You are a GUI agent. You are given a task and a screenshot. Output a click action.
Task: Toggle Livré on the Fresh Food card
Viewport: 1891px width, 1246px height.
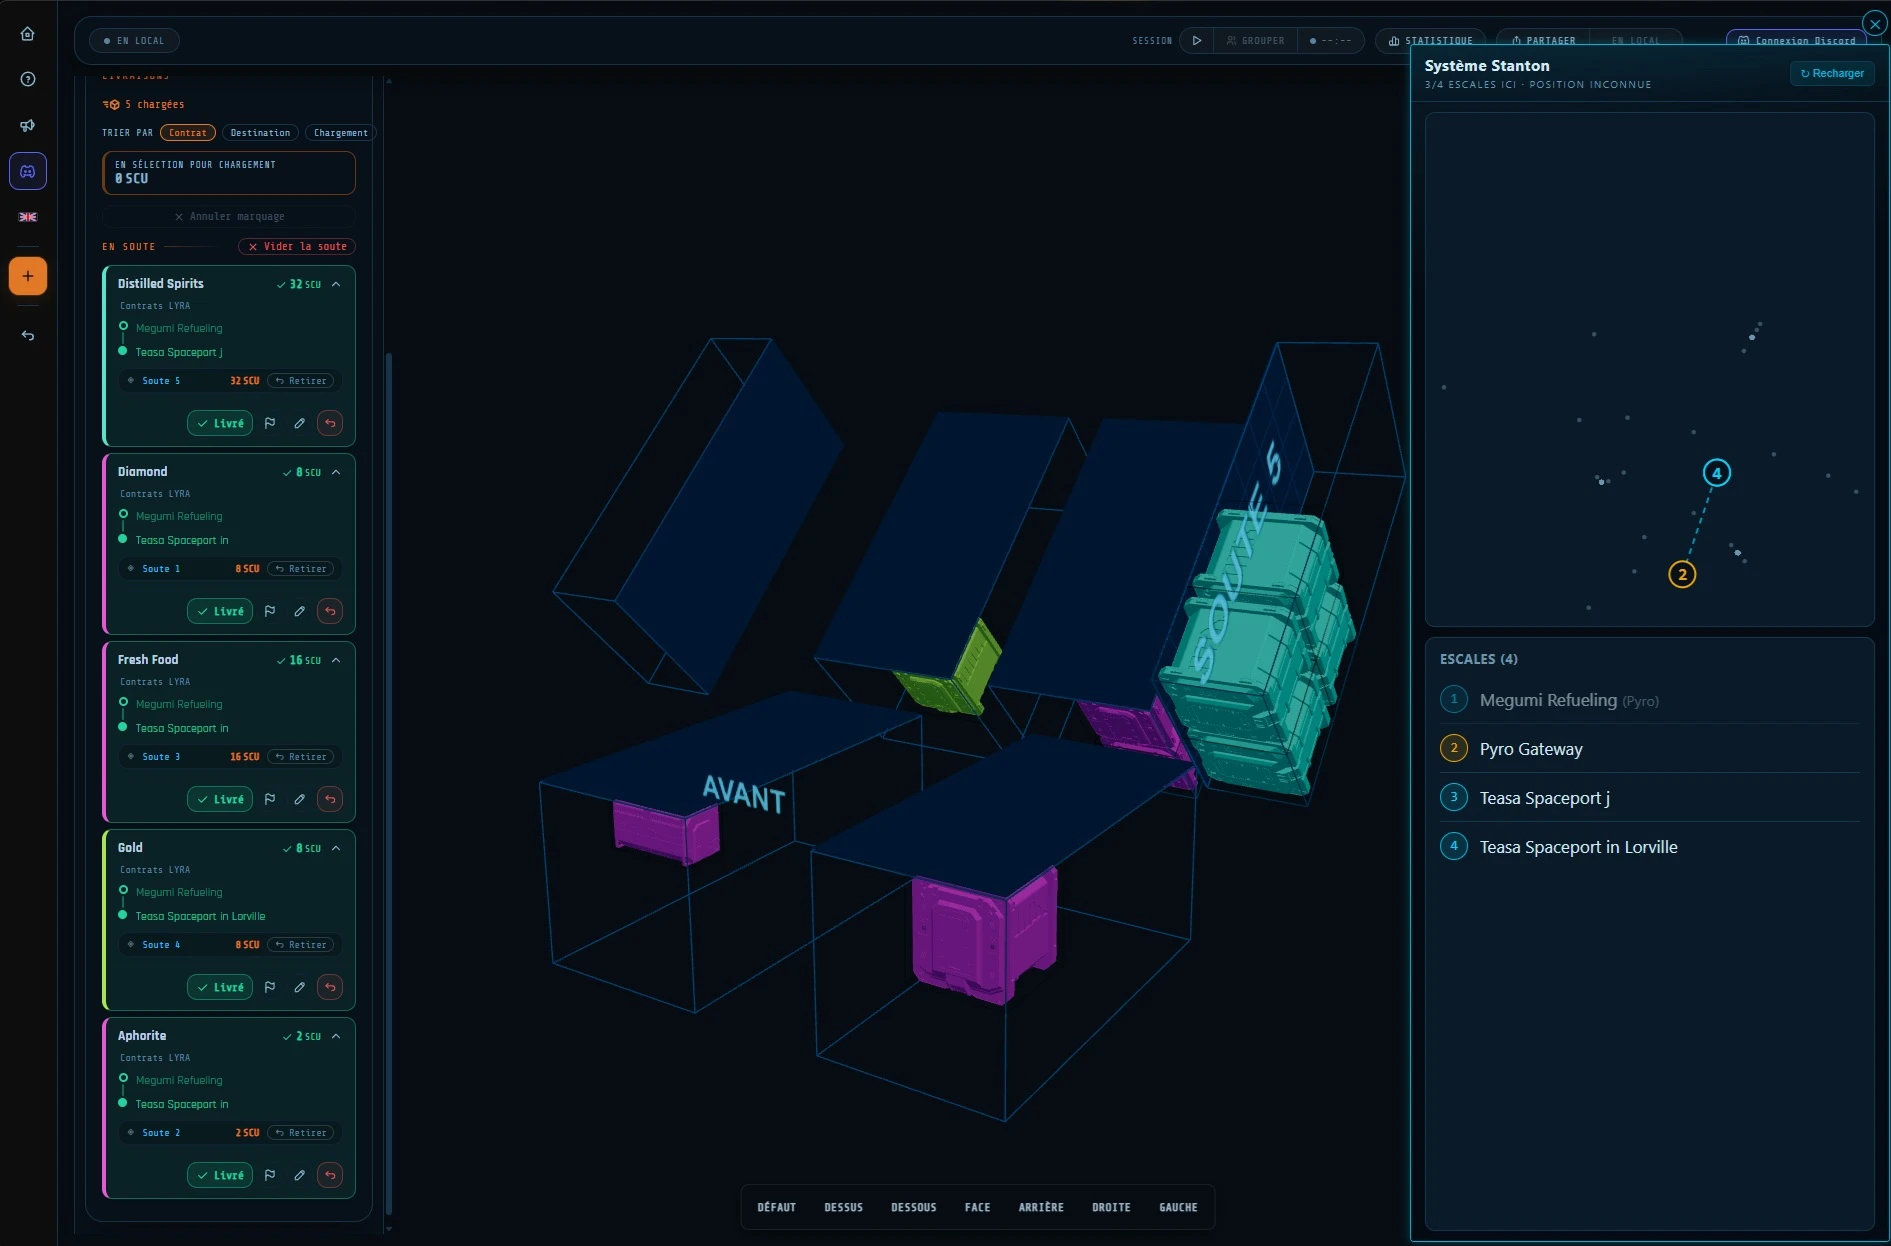220,799
